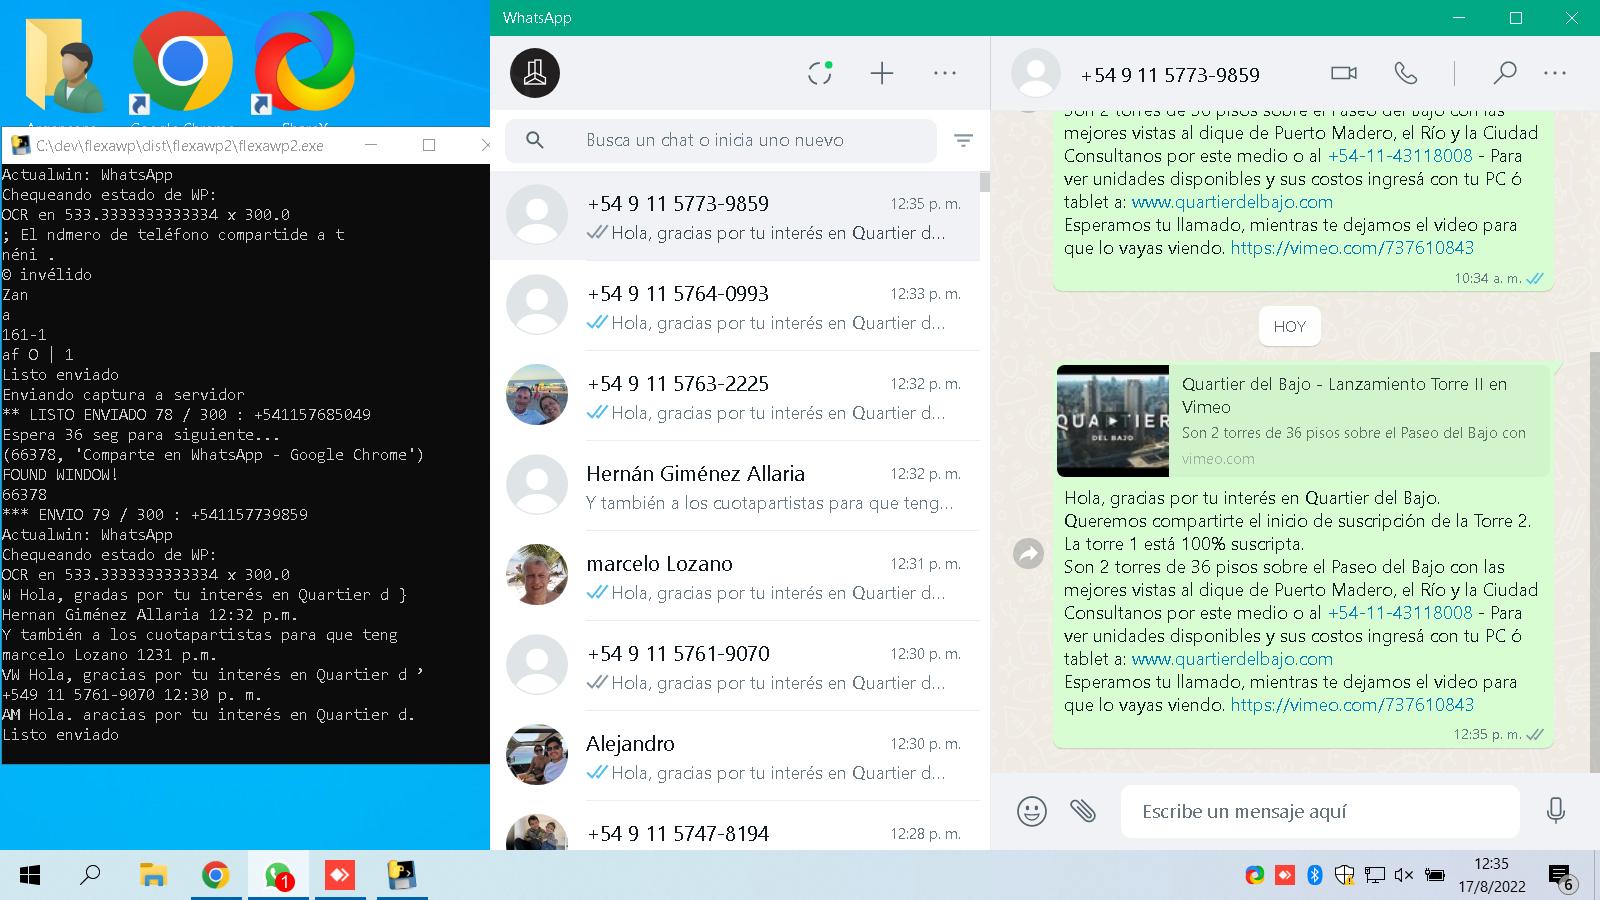Click the search magnifier in chat list
Image resolution: width=1600 pixels, height=900 pixels.
tap(535, 140)
